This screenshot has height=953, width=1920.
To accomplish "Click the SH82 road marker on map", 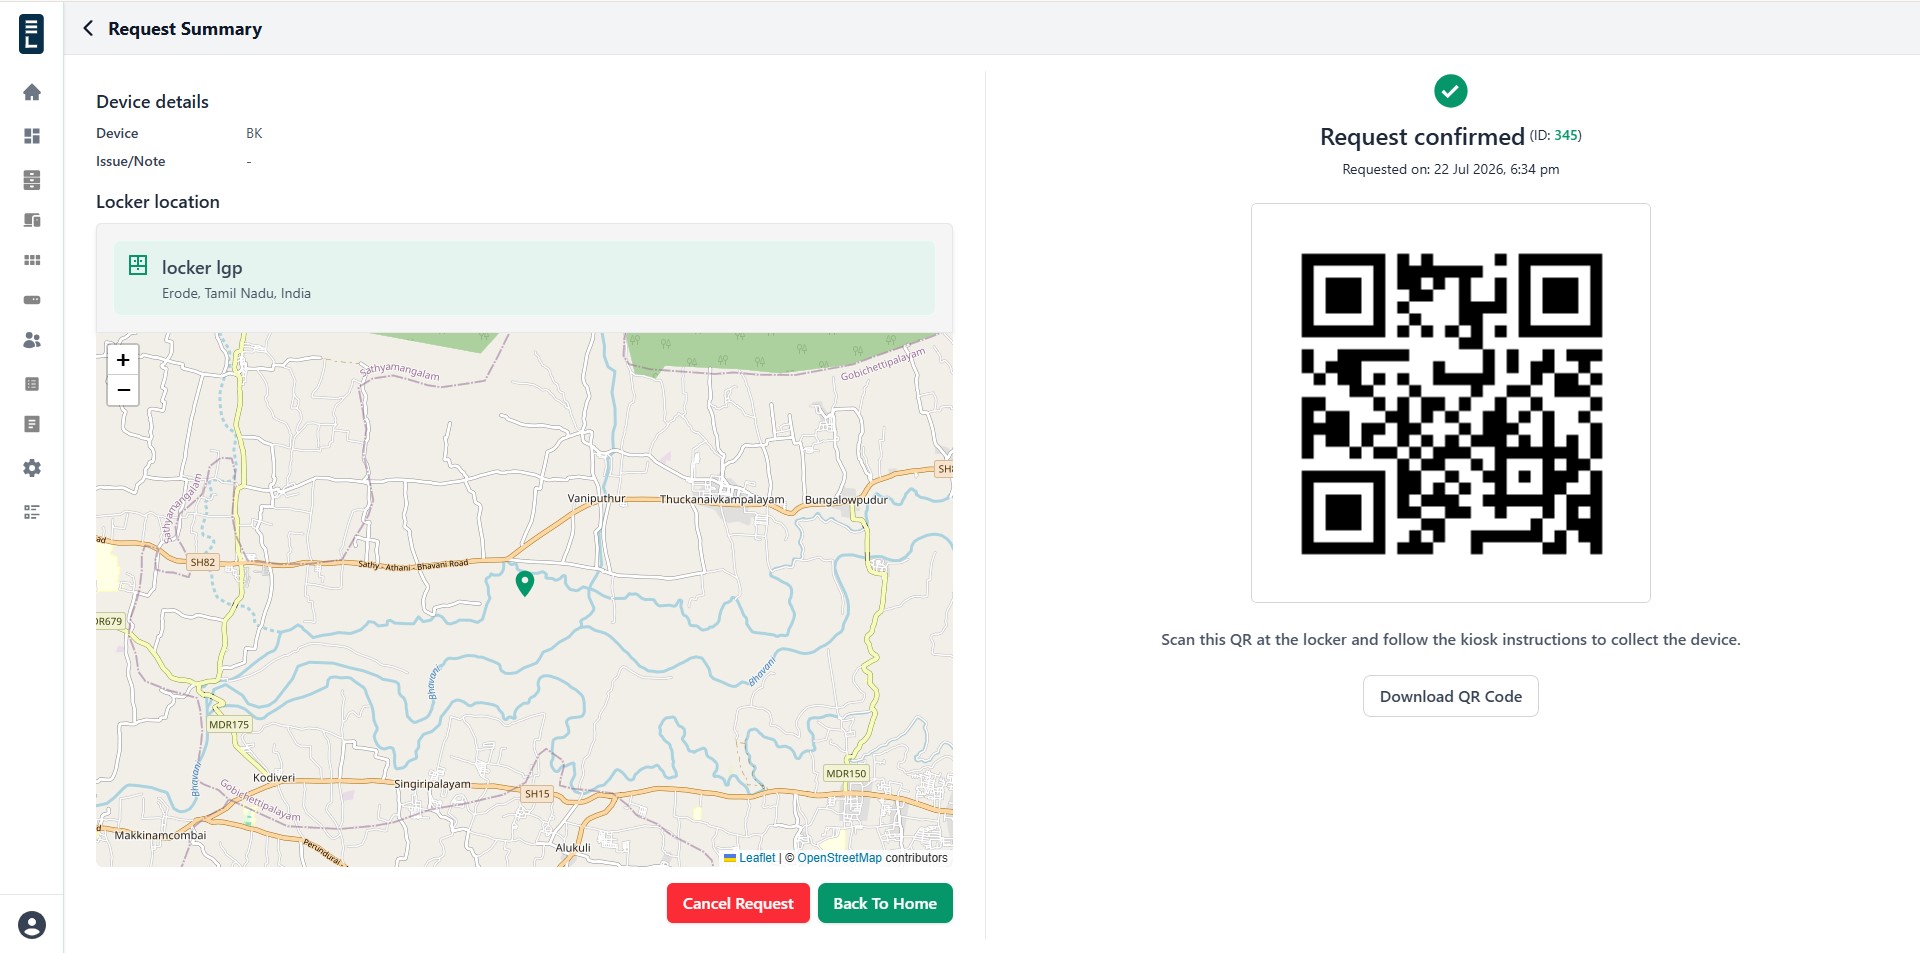I will pos(203,562).
